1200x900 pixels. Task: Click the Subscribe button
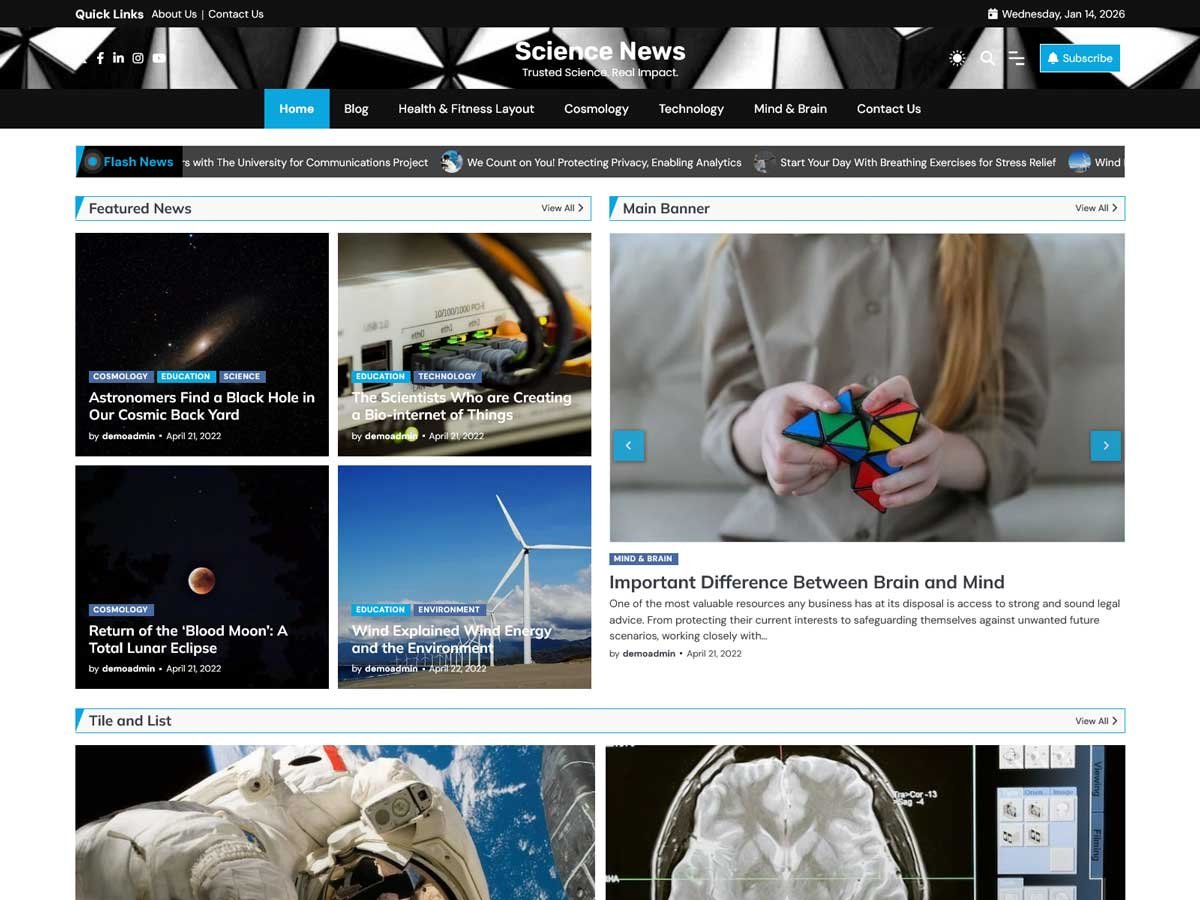1079,58
